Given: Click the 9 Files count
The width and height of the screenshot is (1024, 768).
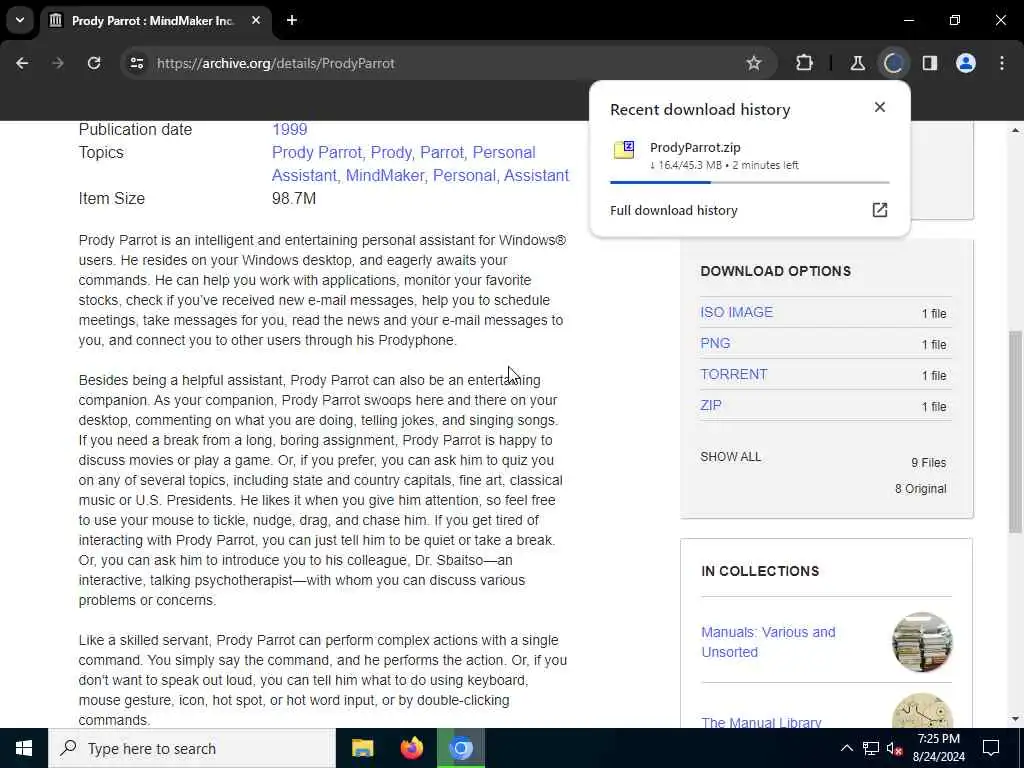Looking at the screenshot, I should coord(929,462).
